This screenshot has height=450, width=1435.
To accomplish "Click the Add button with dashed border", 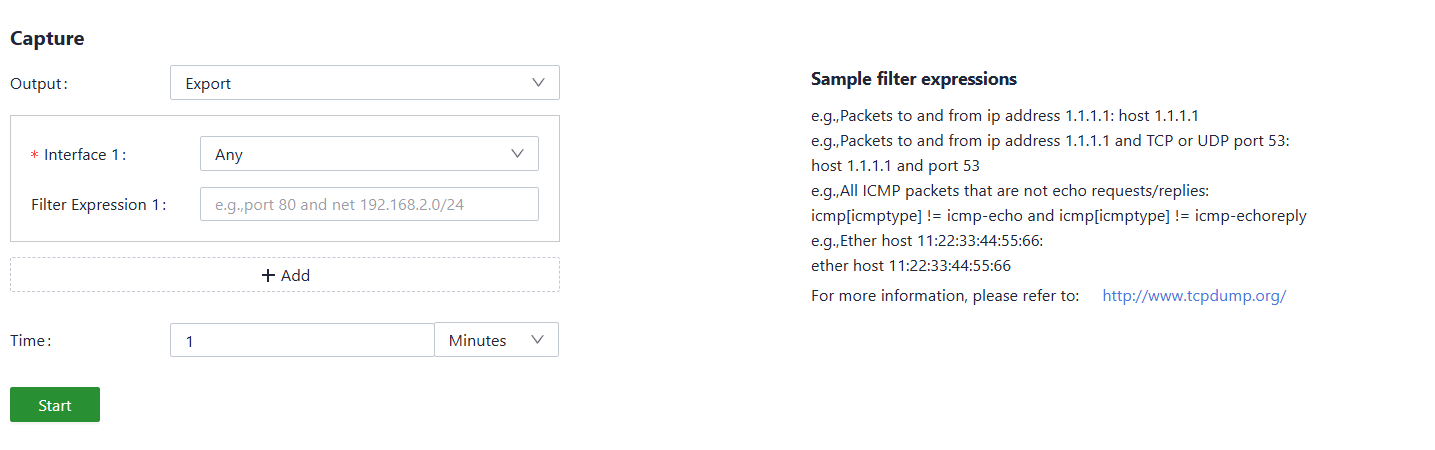I will pos(285,275).
